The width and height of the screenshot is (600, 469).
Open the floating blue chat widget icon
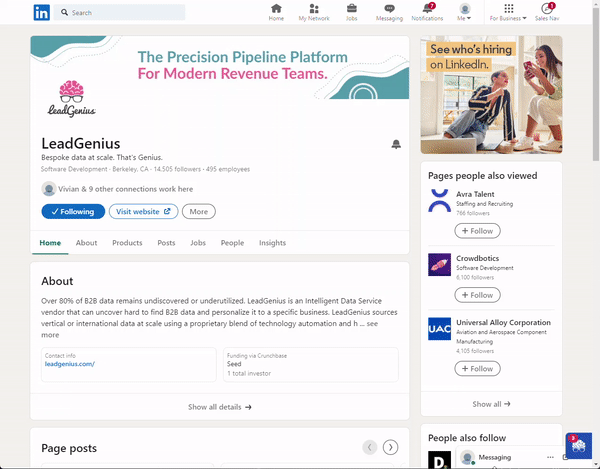[579, 446]
